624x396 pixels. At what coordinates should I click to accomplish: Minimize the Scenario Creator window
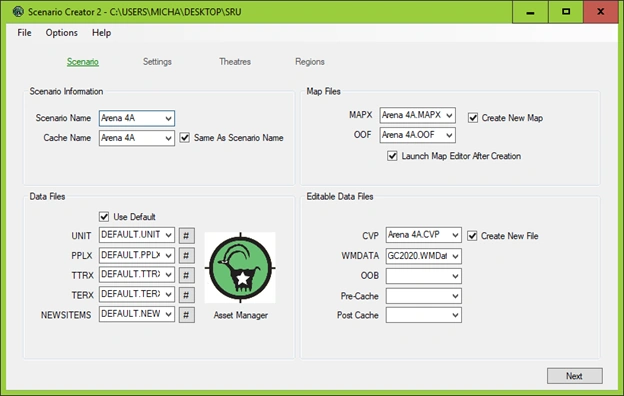[530, 12]
